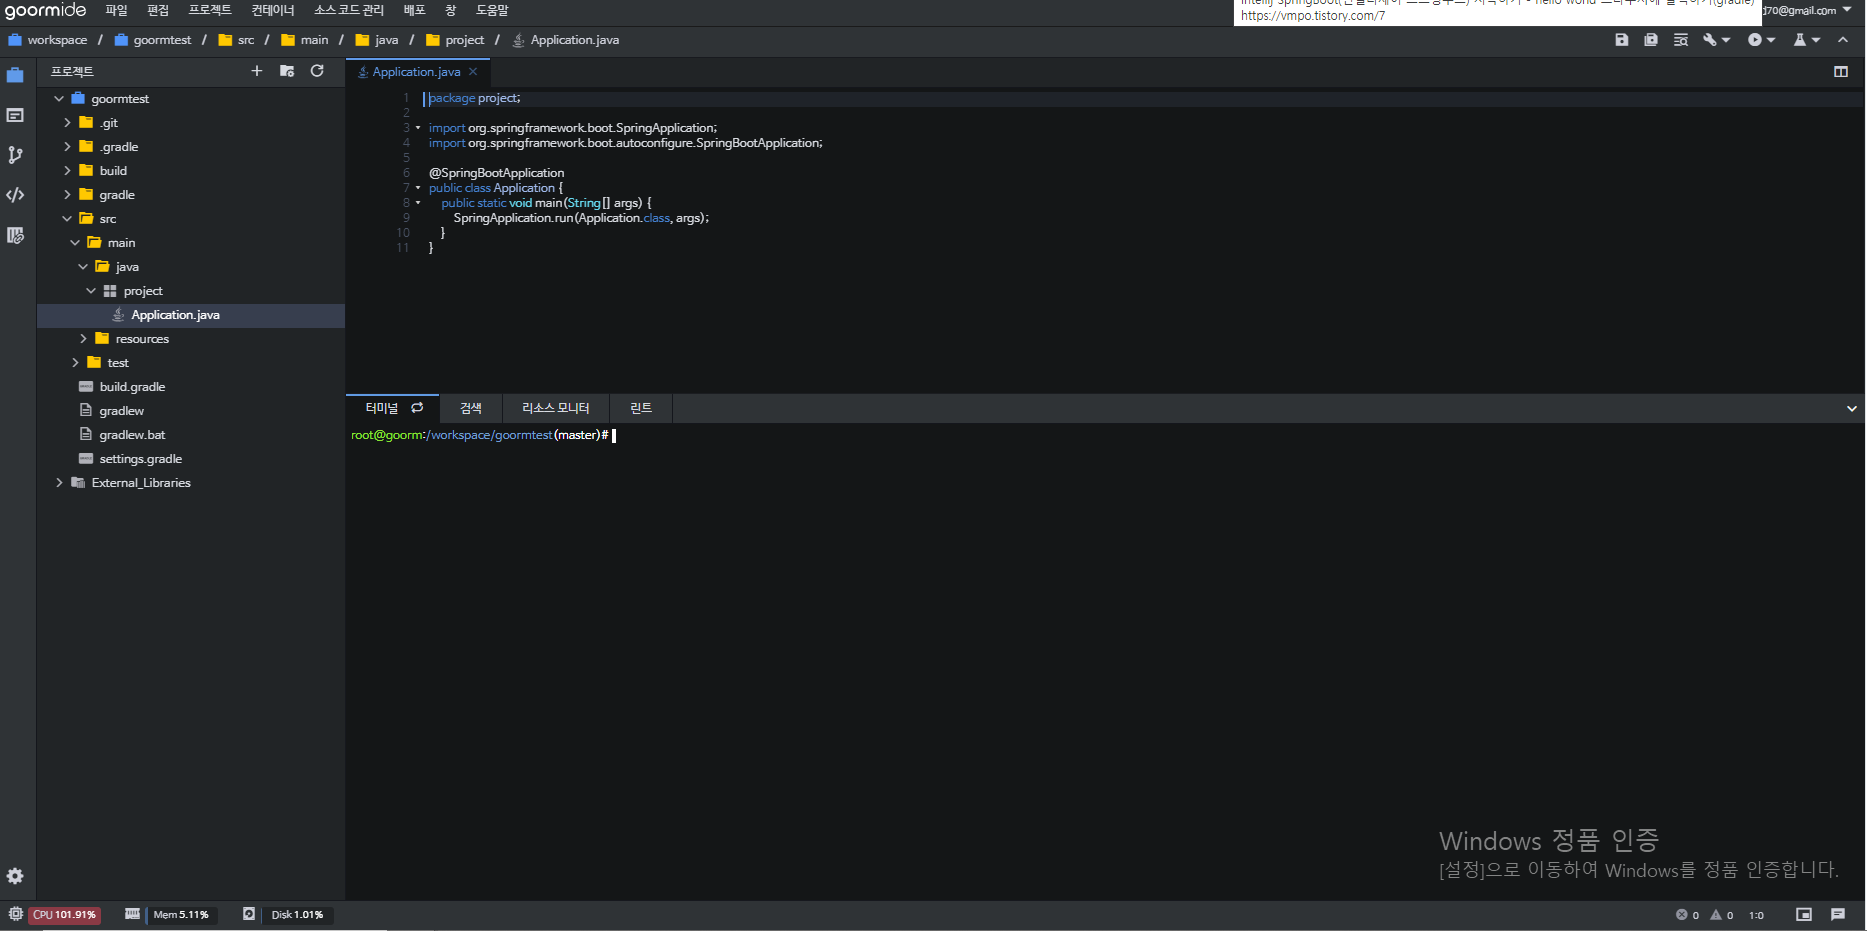Switch to the 검색 tab
This screenshot has width=1867, height=931.
(x=471, y=408)
